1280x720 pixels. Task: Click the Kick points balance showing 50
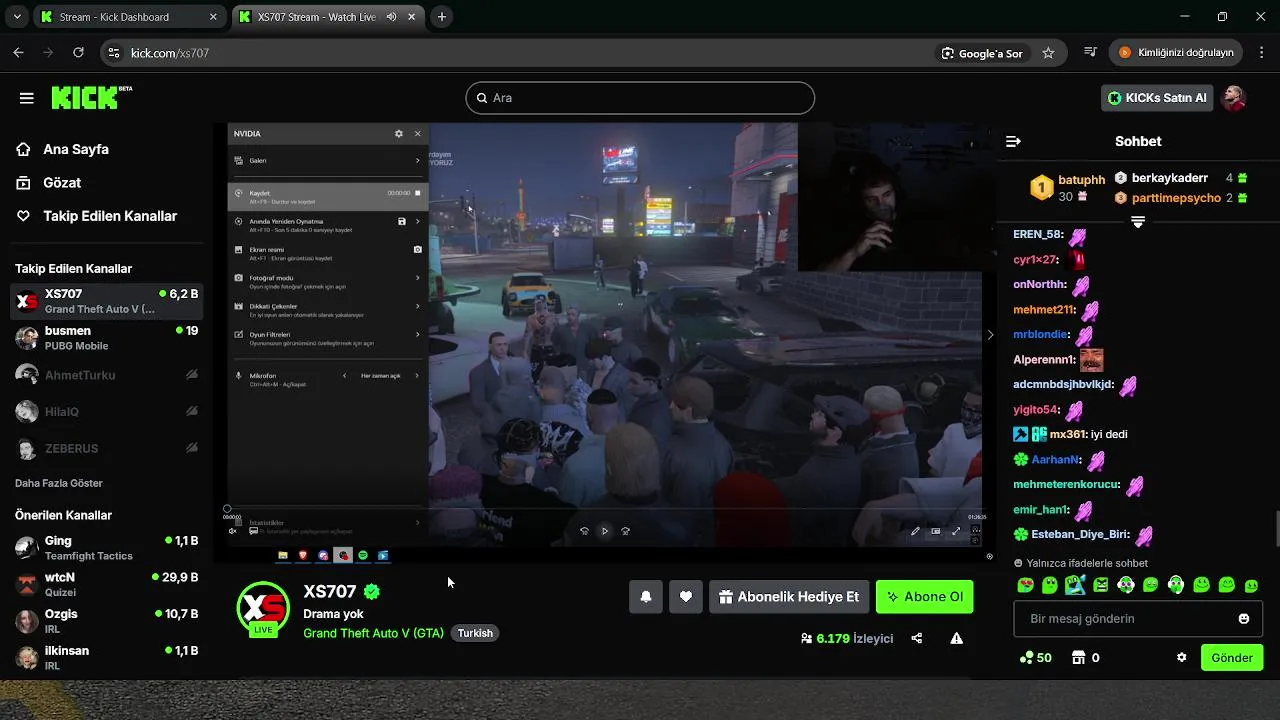pos(1035,658)
